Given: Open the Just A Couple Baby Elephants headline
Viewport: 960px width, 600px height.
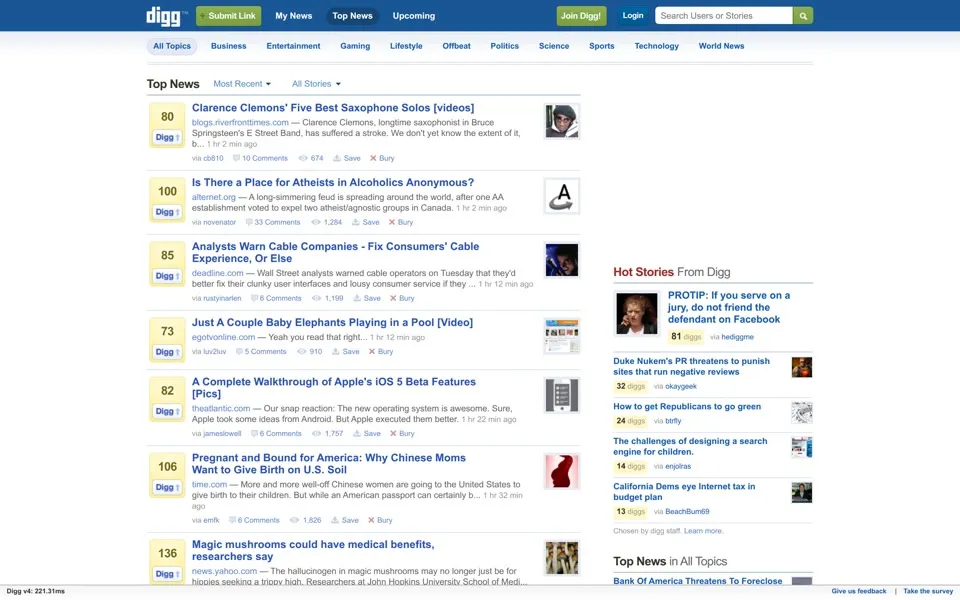Looking at the screenshot, I should pos(332,323).
